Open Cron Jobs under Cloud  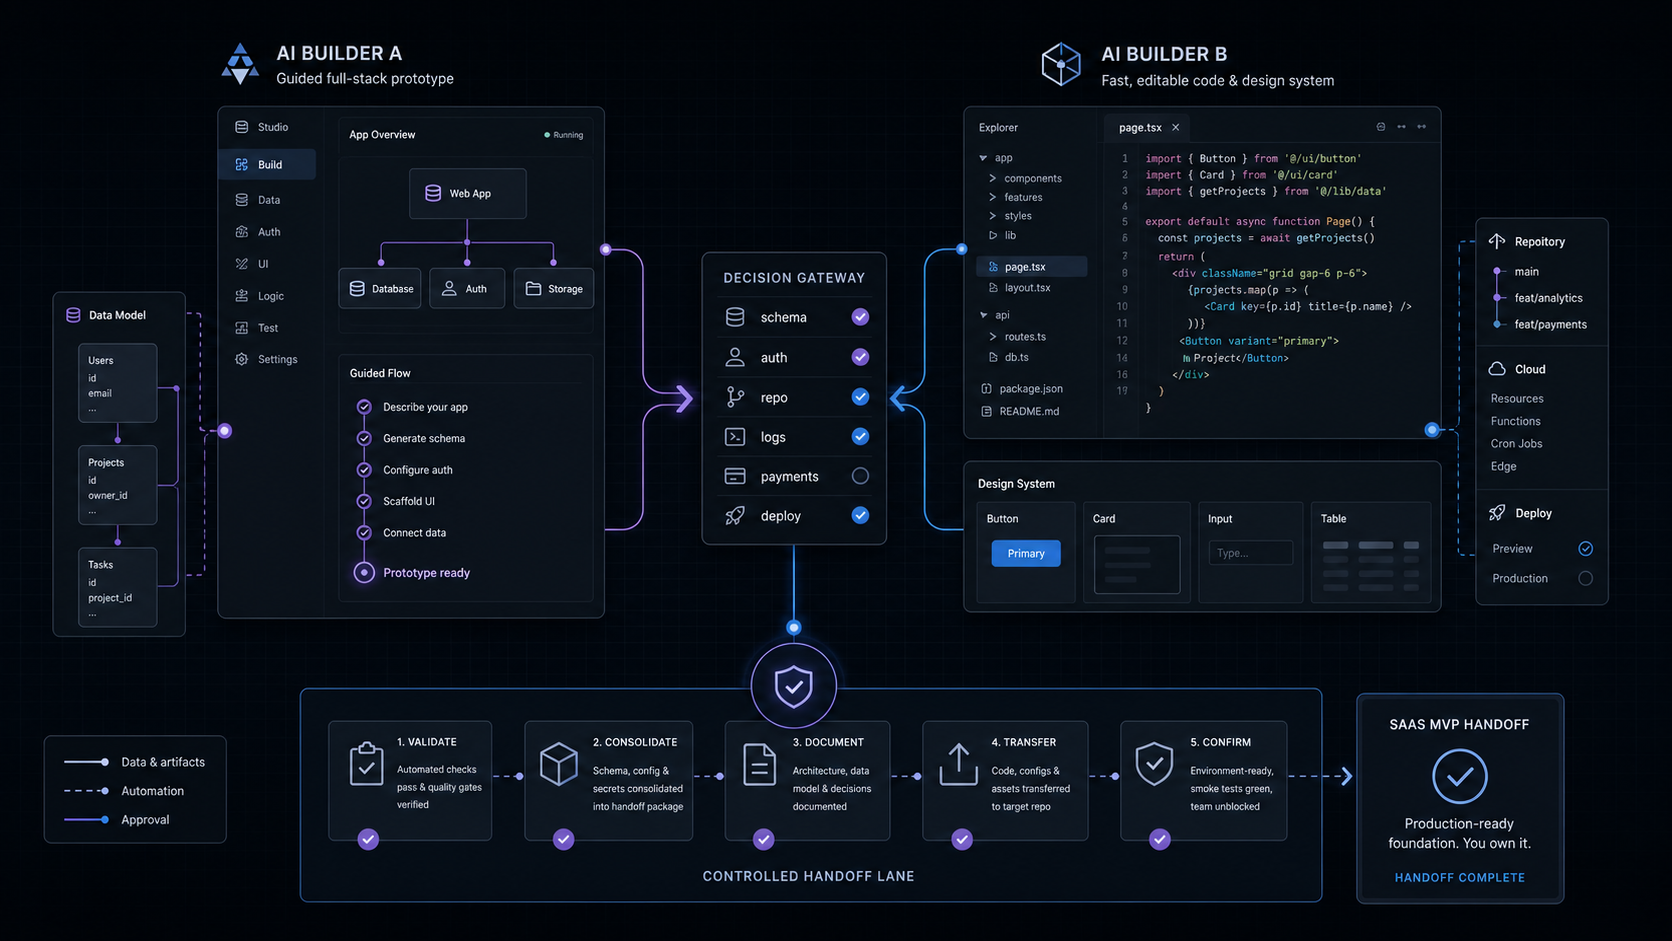point(1516,443)
